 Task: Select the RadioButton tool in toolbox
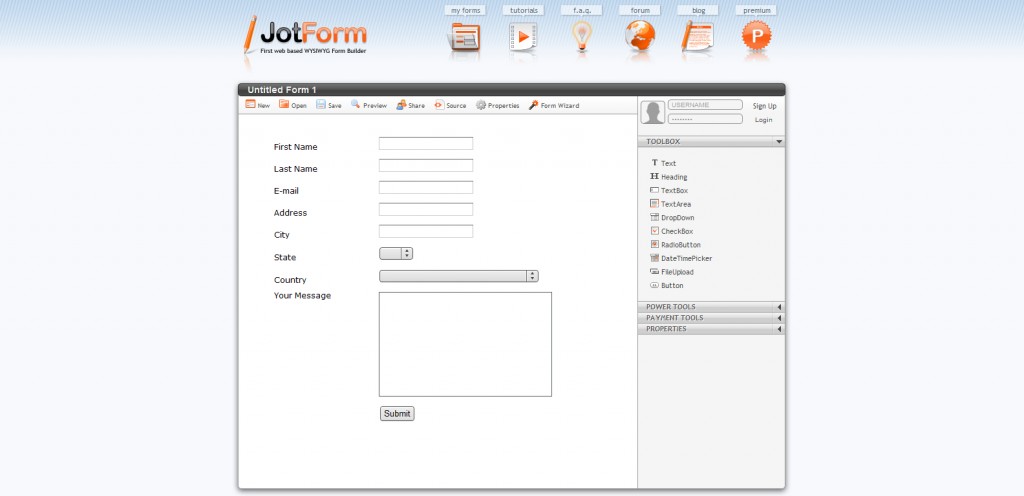pos(679,245)
